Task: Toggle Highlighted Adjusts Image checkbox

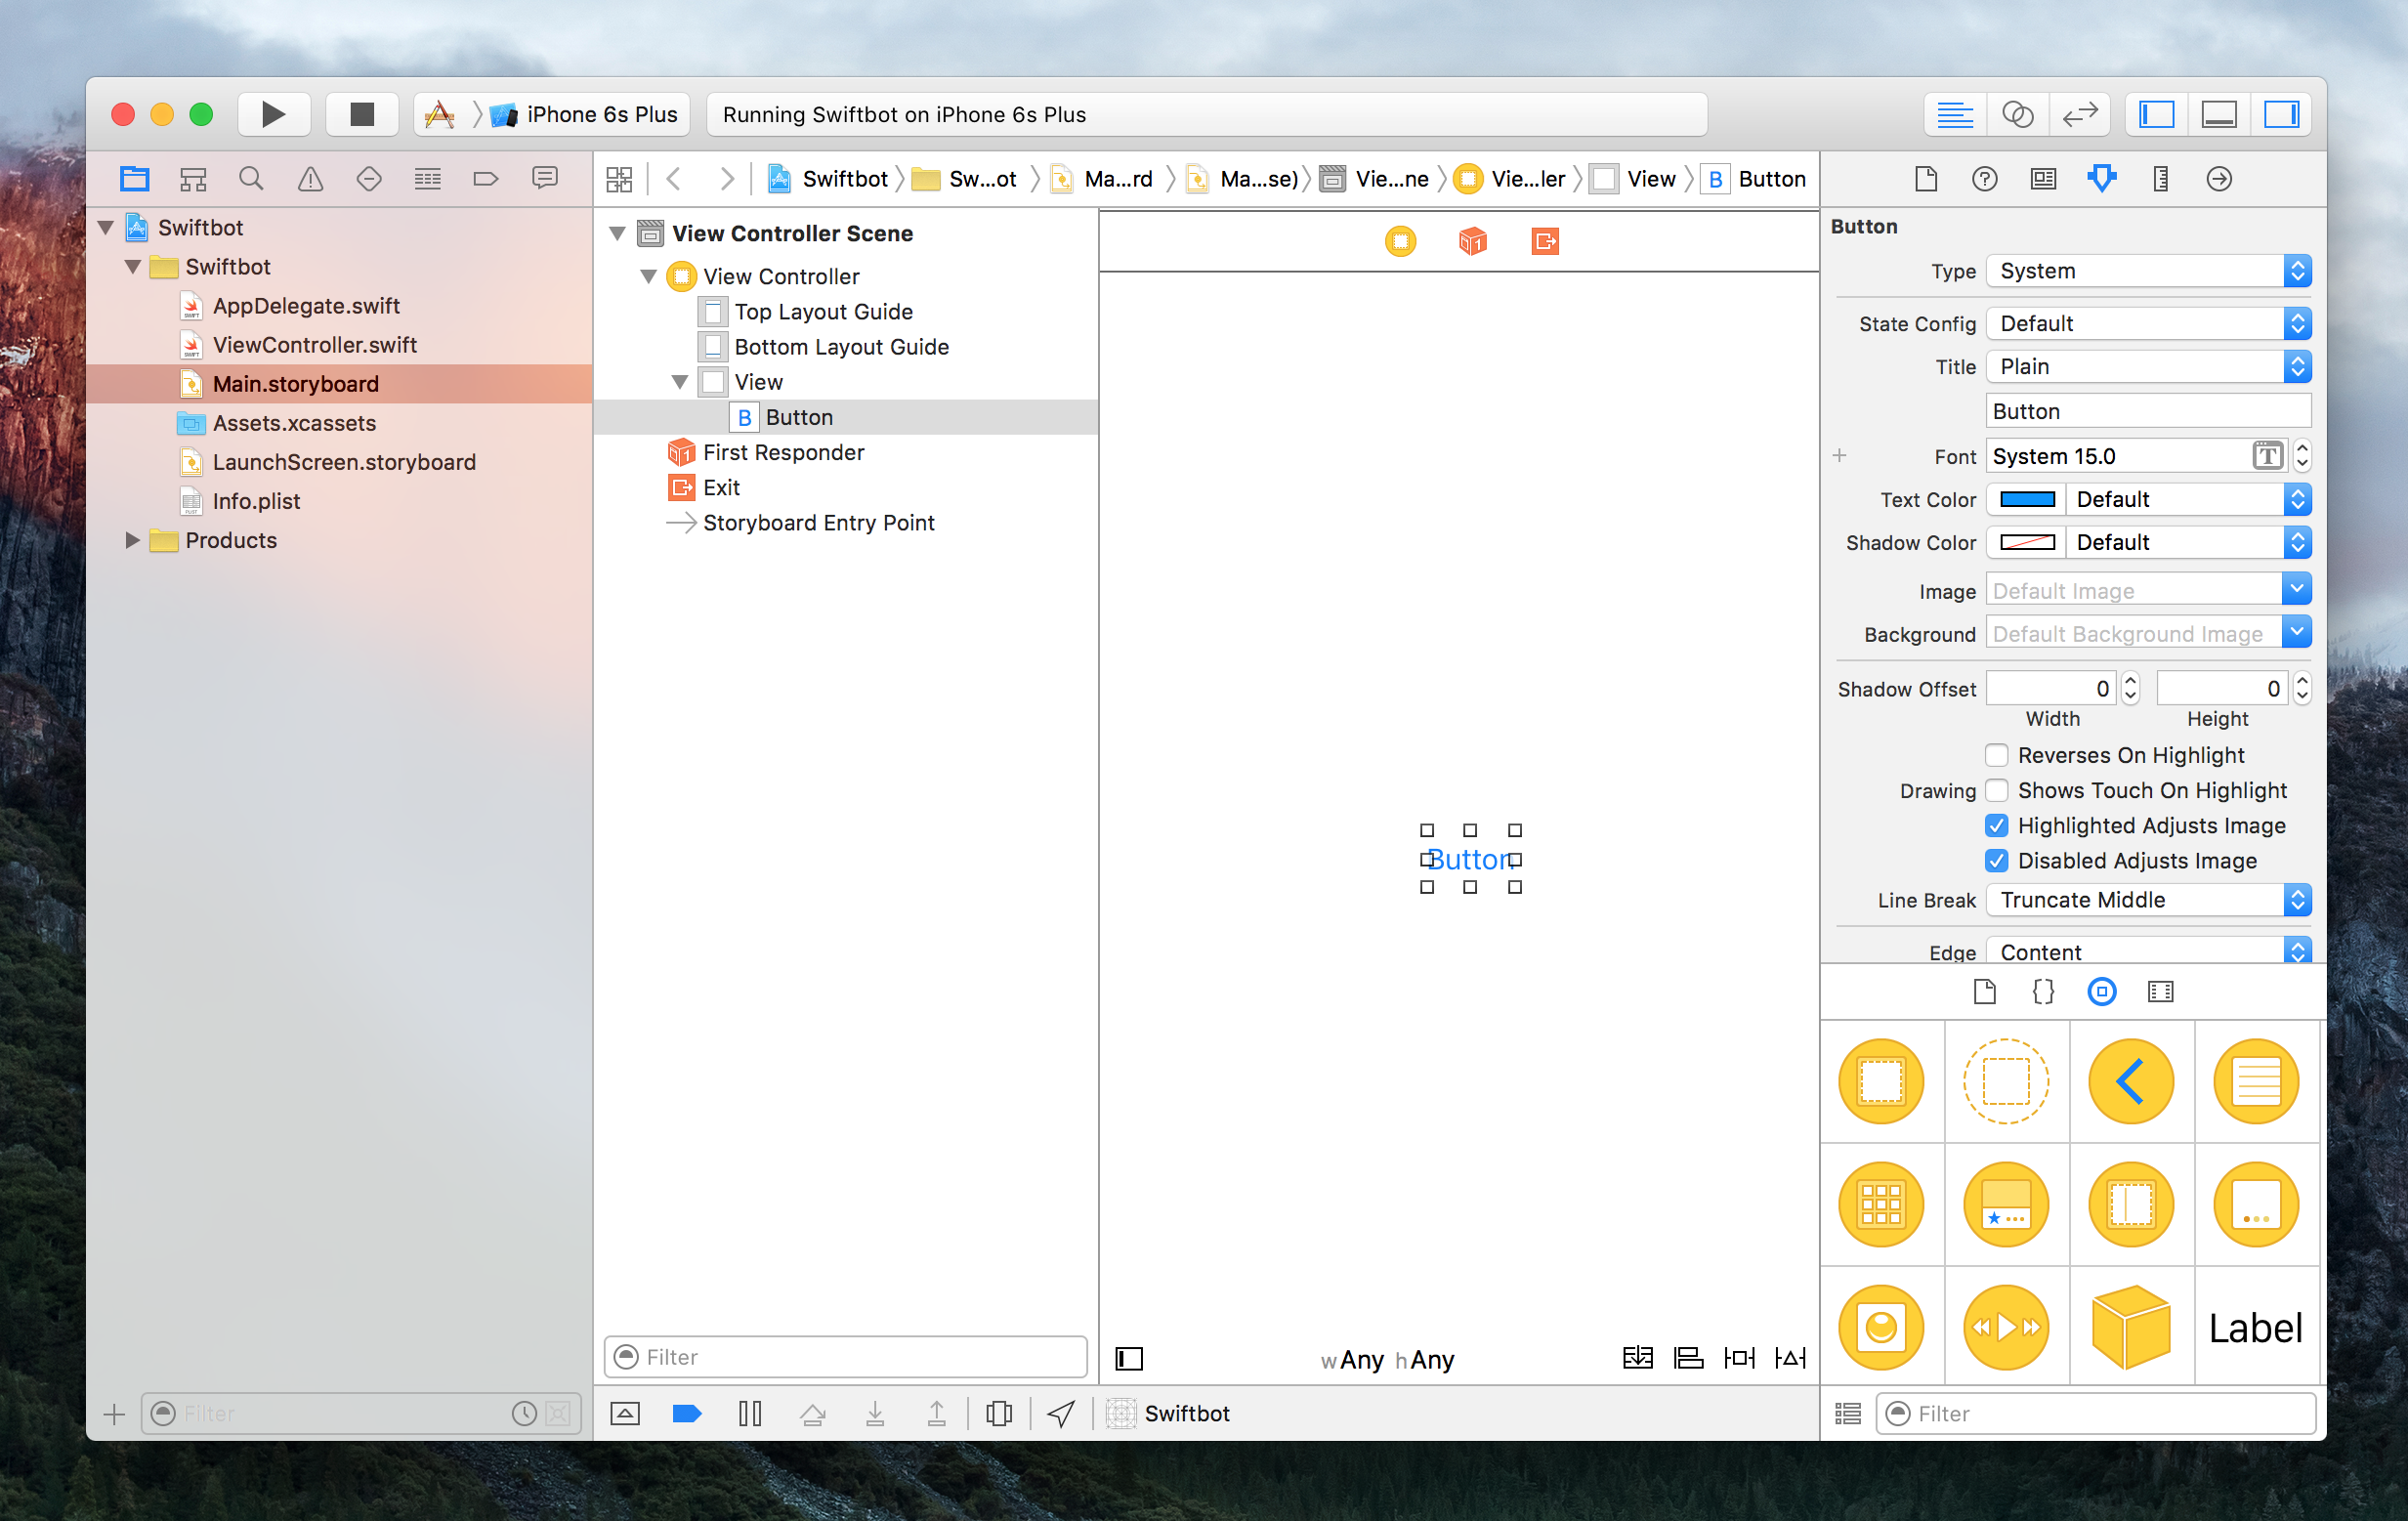Action: [x=1996, y=824]
